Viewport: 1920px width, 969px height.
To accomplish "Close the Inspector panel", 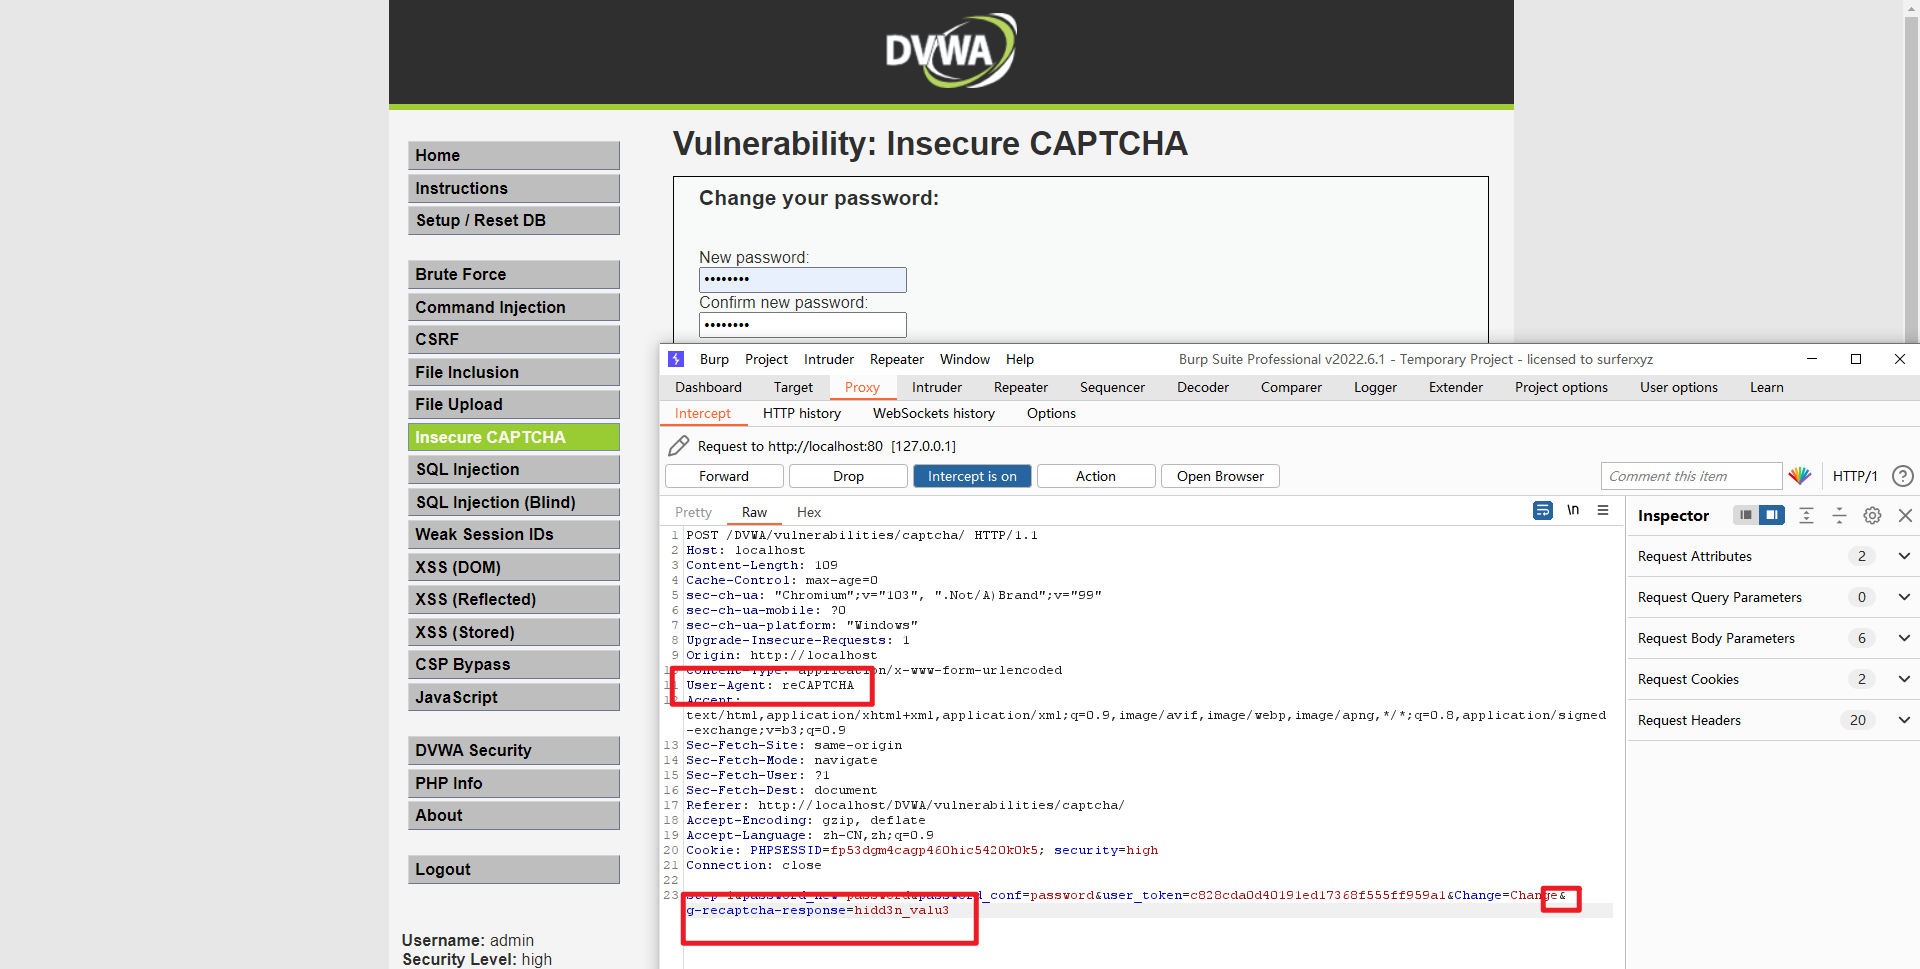I will (1905, 515).
